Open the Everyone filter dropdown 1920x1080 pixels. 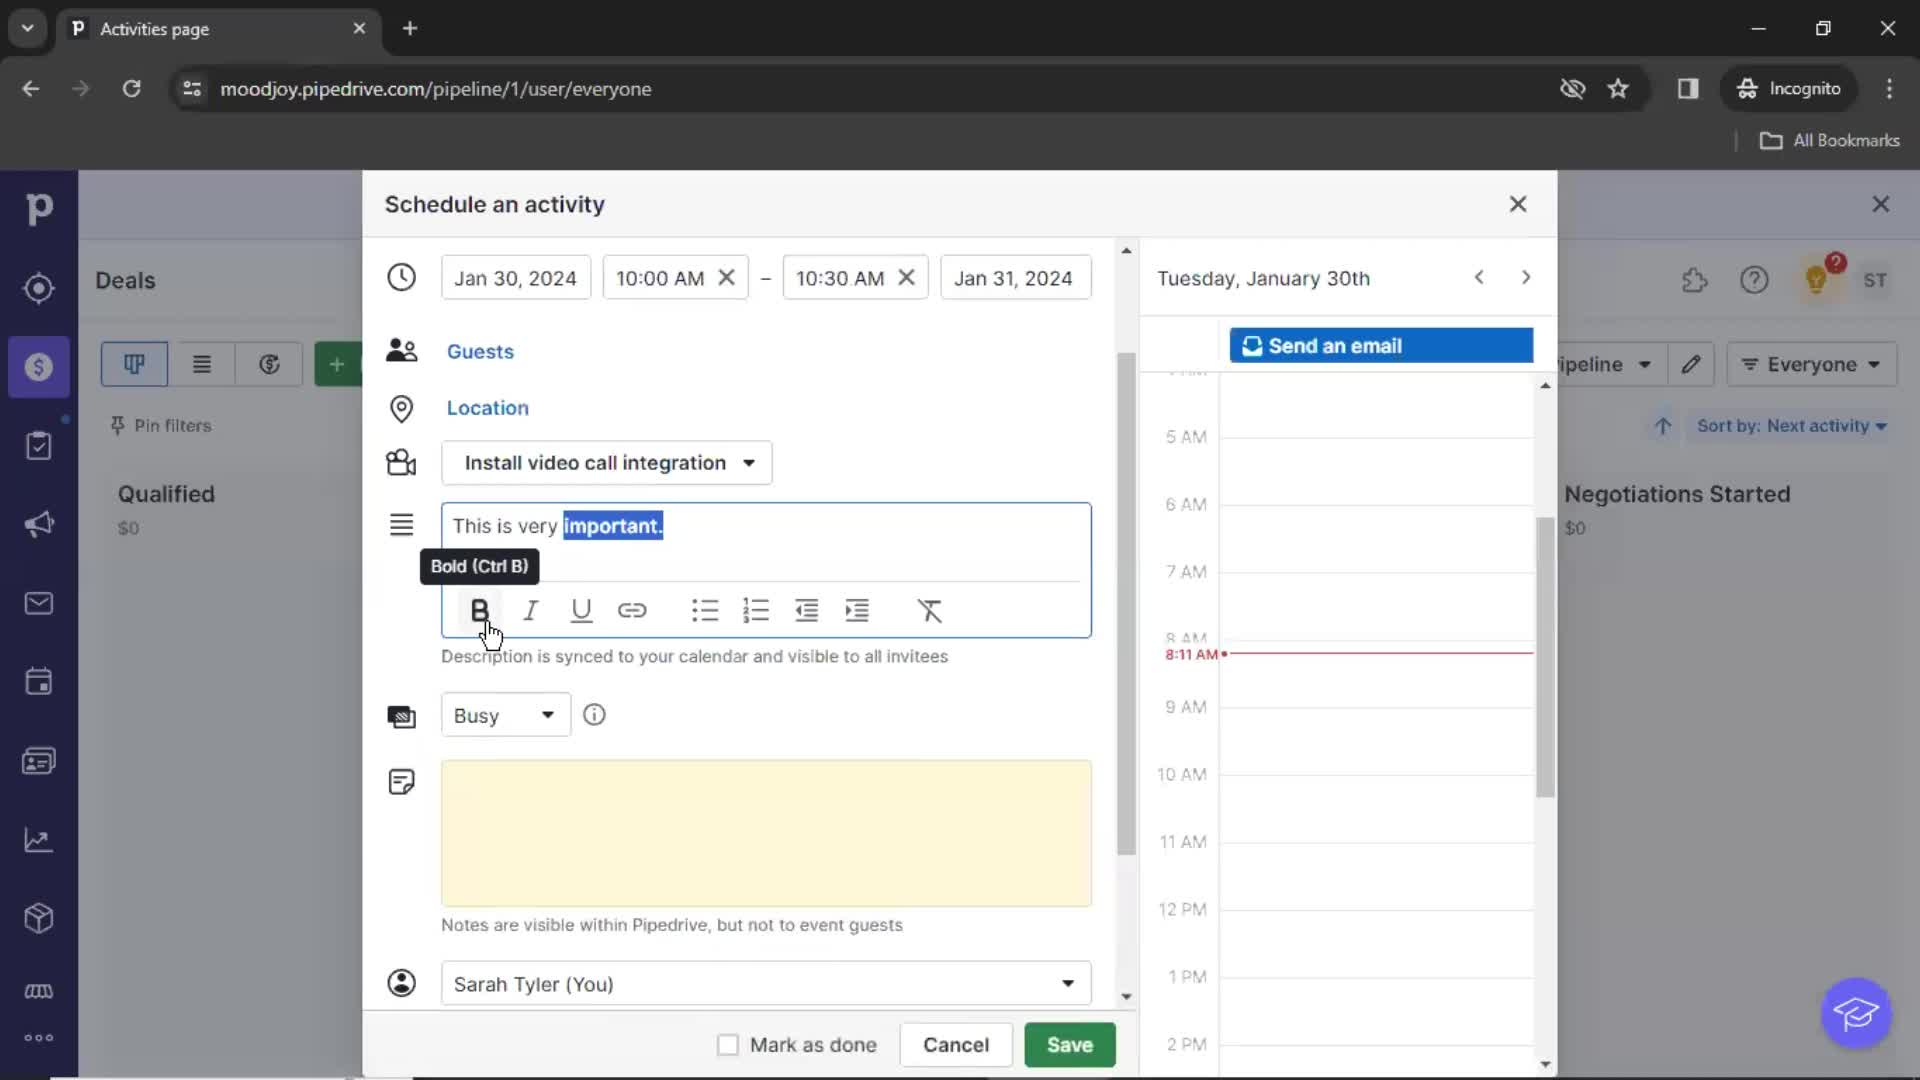coord(1811,365)
